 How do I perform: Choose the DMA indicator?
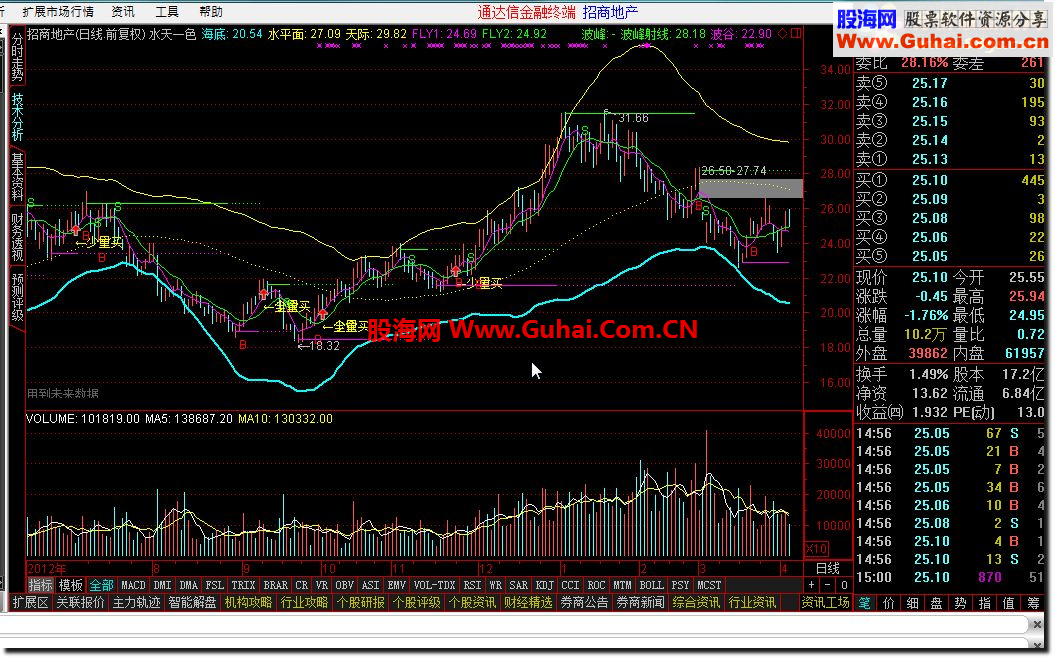[188, 585]
